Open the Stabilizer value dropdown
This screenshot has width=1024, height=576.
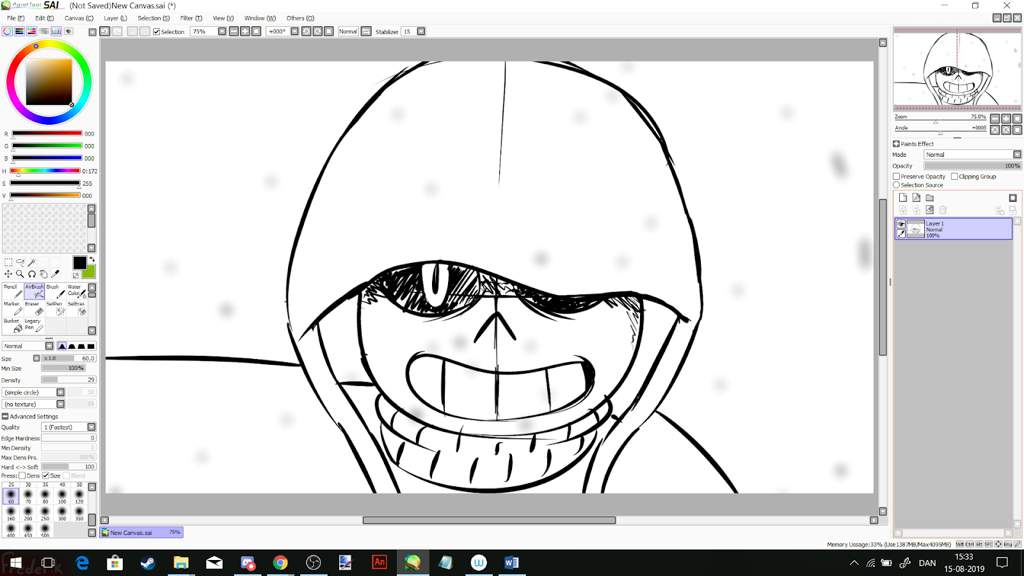pos(421,31)
